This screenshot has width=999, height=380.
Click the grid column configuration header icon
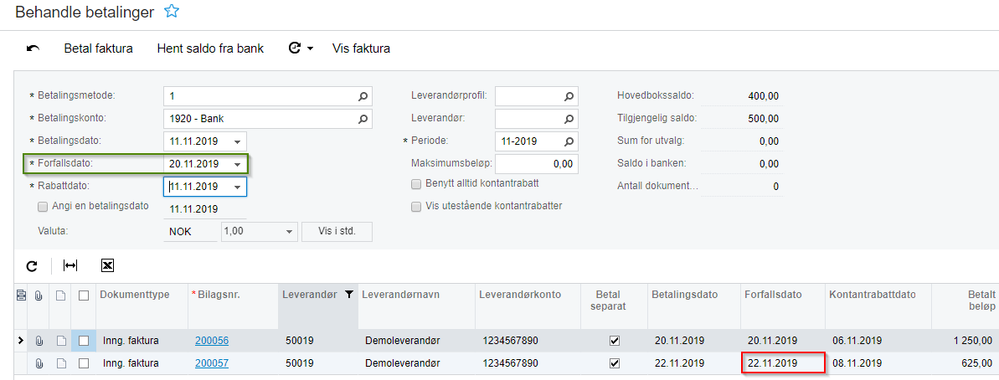(21, 296)
